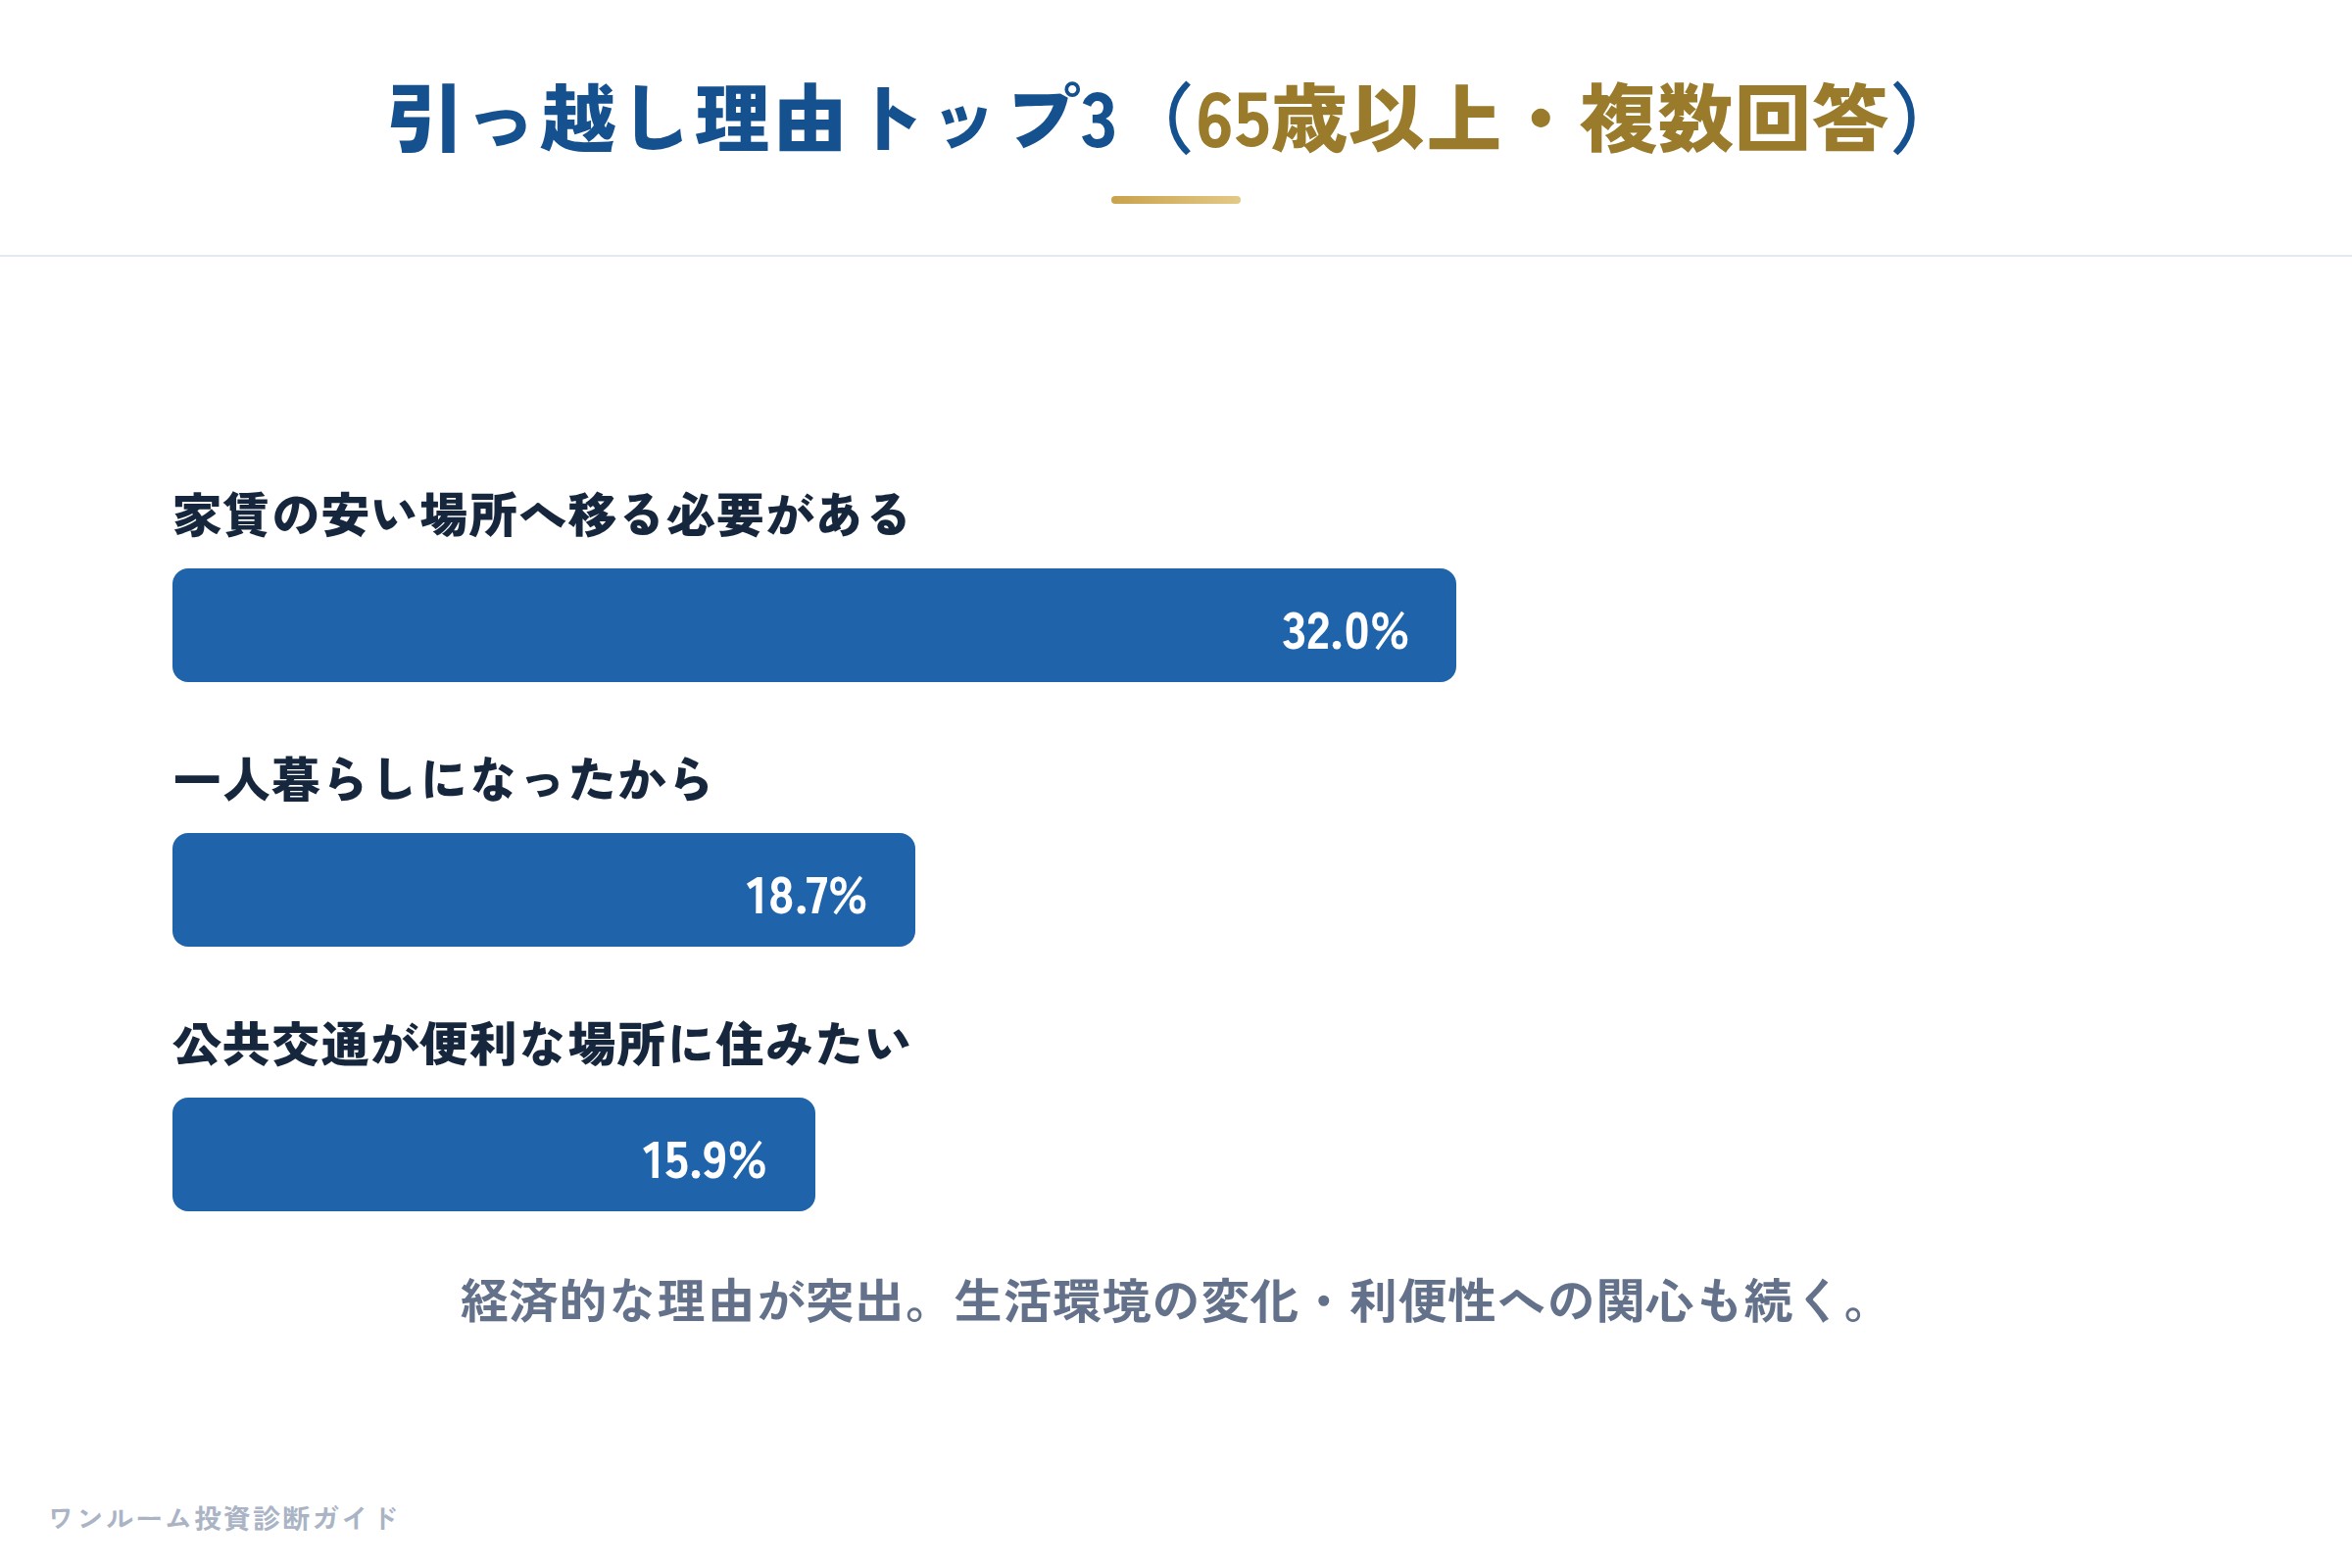The width and height of the screenshot is (2352, 1568).
Task: Click the summary sentence 経済的な理由が突出
Action: tap(681, 1301)
